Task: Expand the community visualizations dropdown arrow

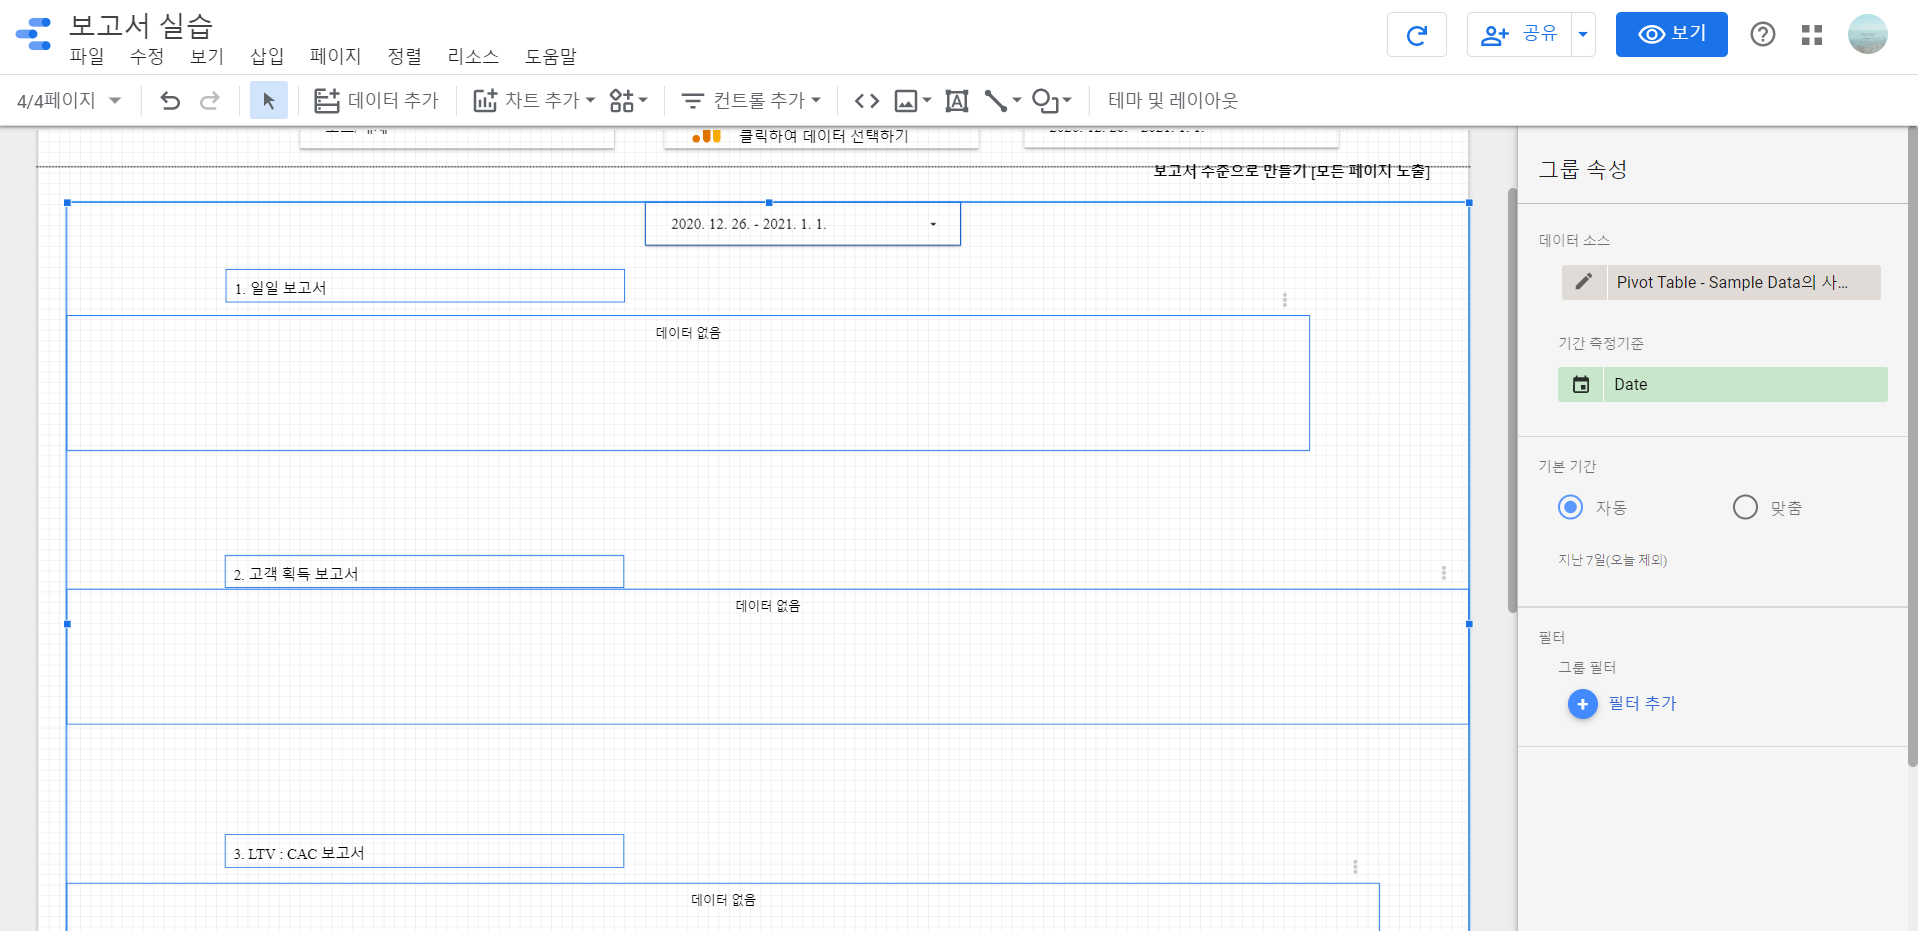Action: (643, 100)
